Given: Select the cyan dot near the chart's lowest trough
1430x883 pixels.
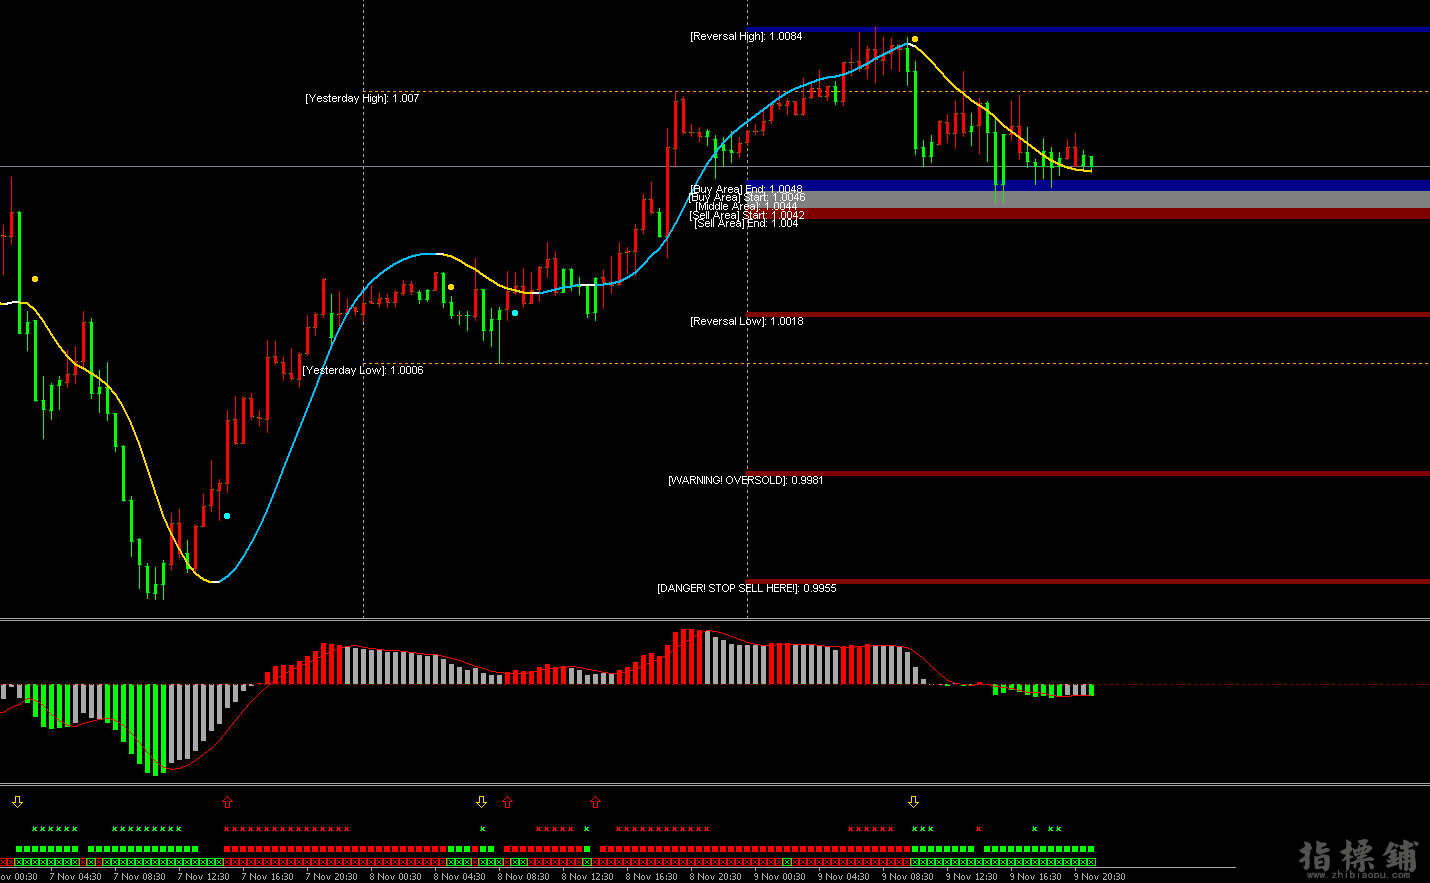Looking at the screenshot, I should 227,516.
